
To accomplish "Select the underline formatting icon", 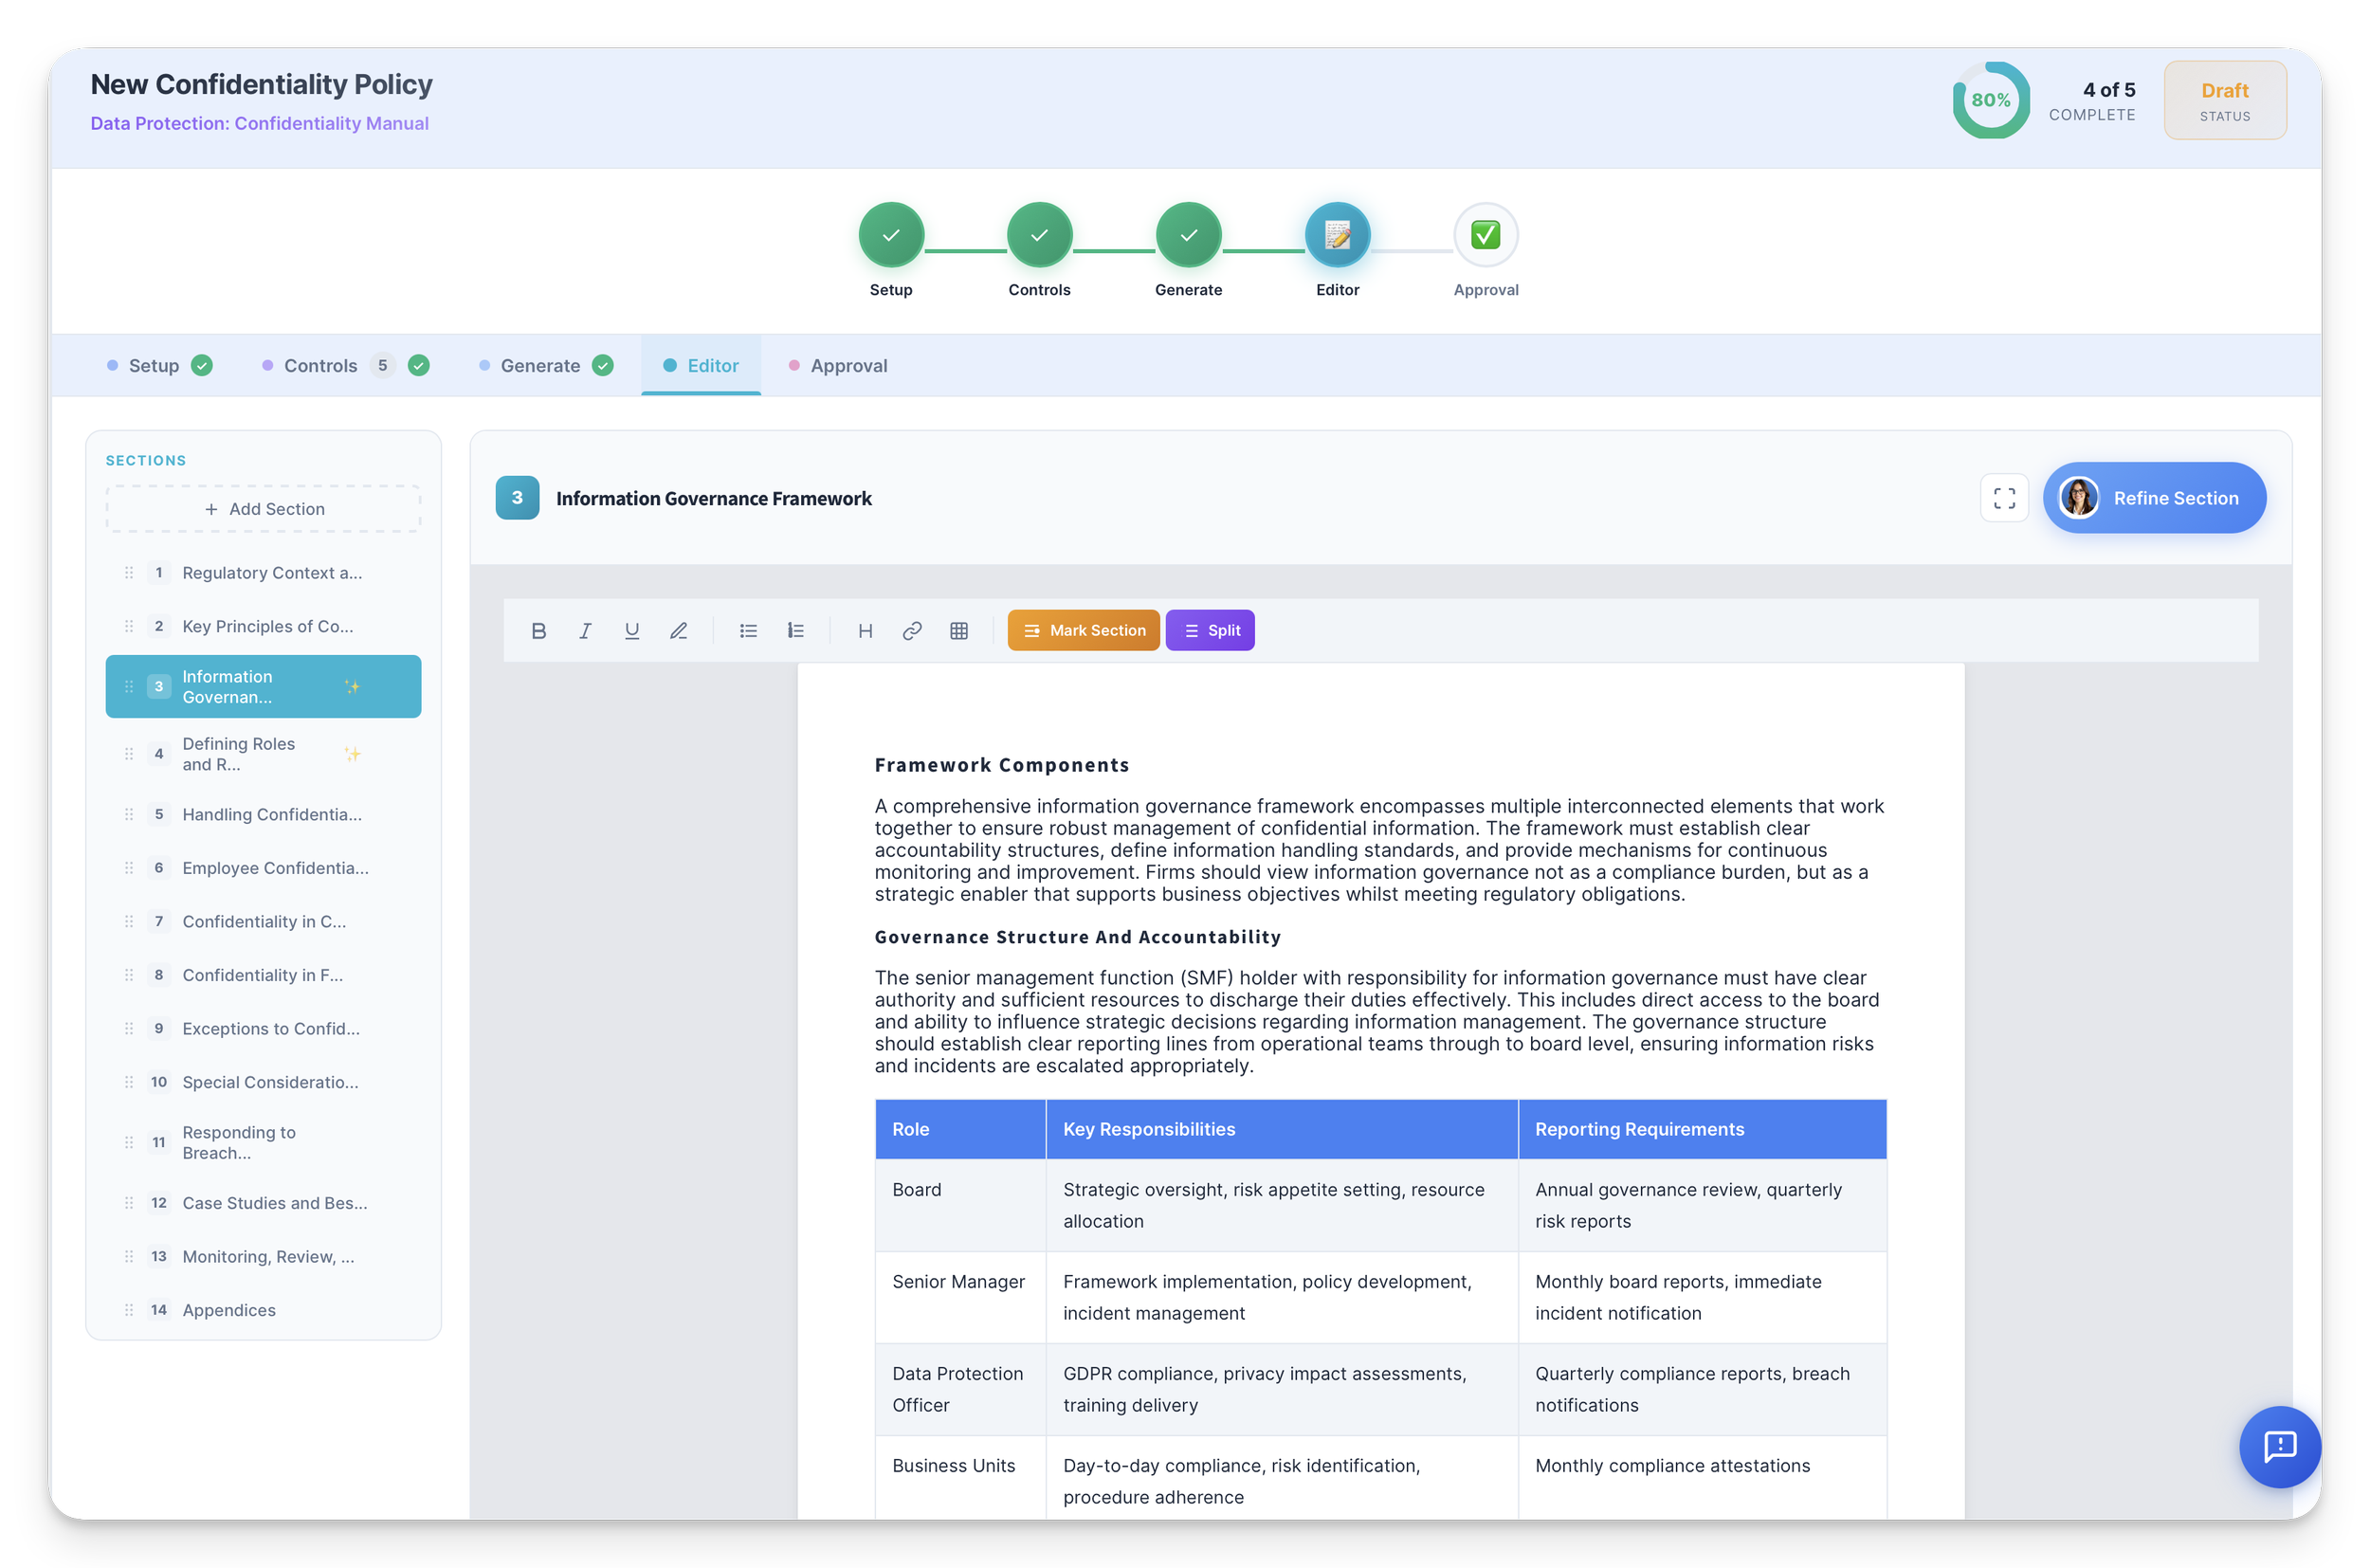I will pos(631,630).
